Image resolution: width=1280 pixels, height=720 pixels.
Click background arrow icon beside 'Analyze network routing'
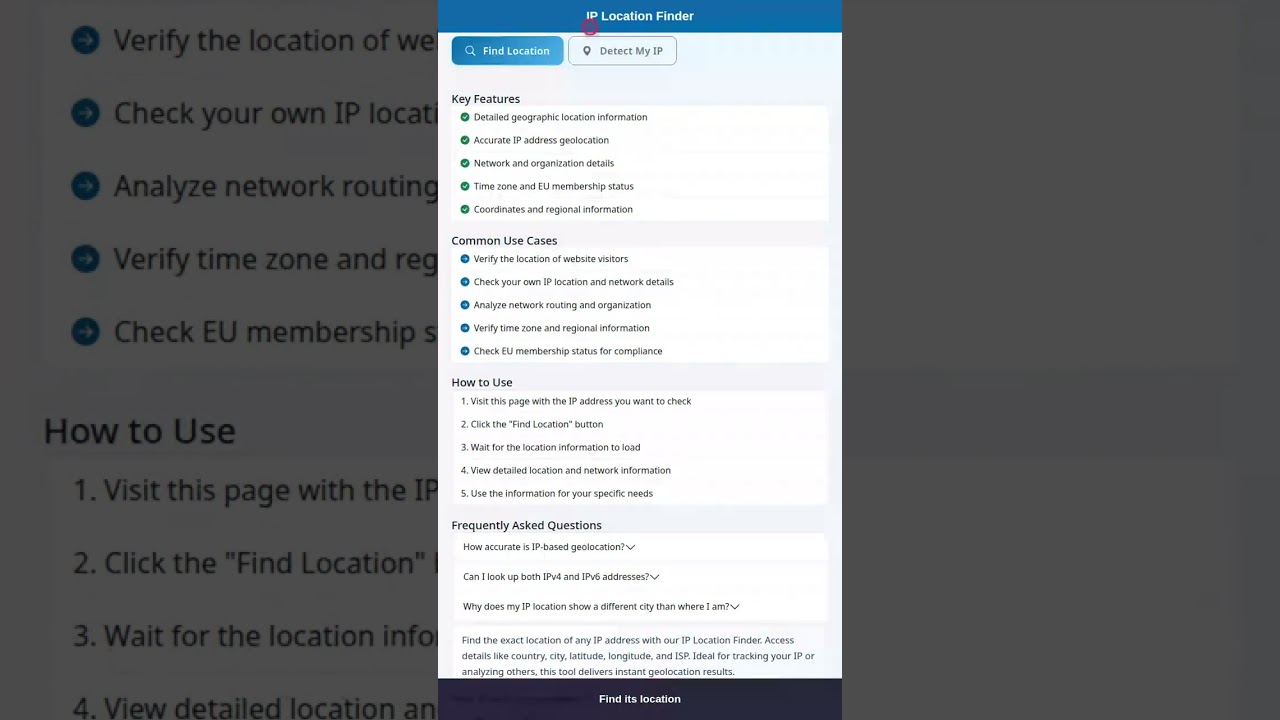[x=86, y=186]
